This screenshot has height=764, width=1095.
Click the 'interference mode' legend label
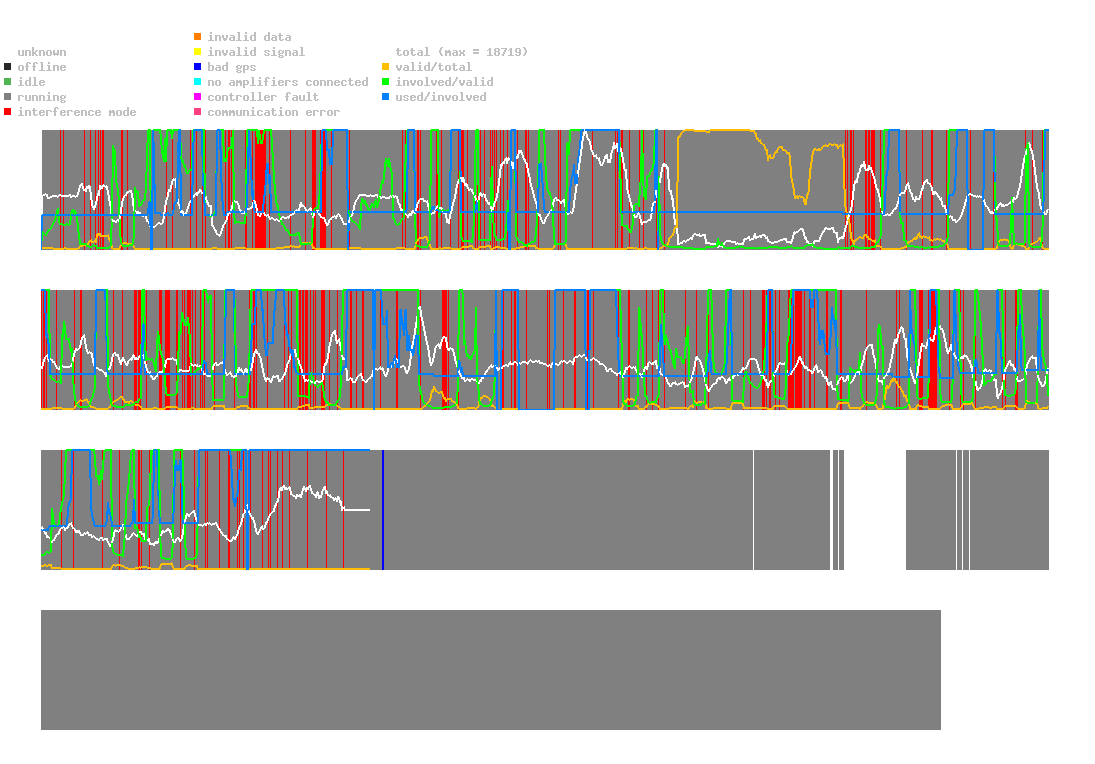pyautogui.click(x=77, y=112)
